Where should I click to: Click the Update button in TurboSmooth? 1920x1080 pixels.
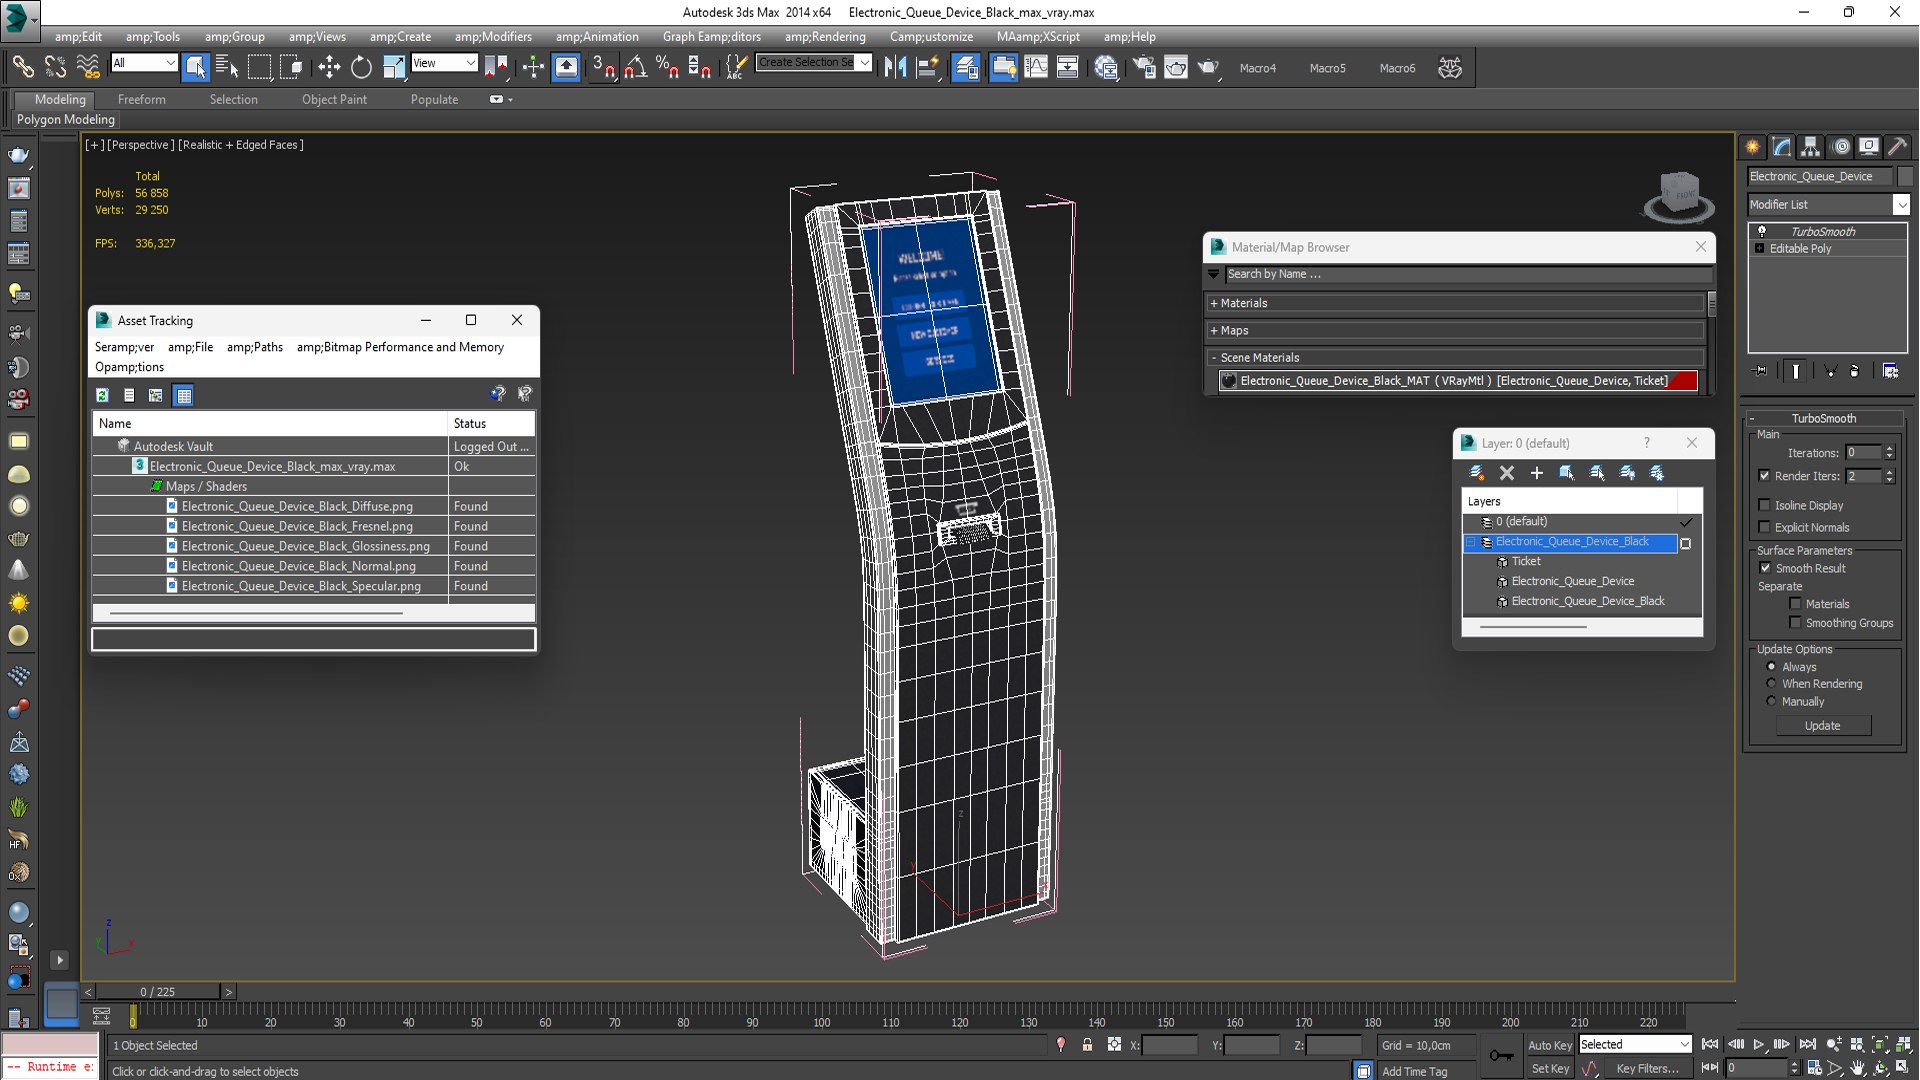[1822, 726]
